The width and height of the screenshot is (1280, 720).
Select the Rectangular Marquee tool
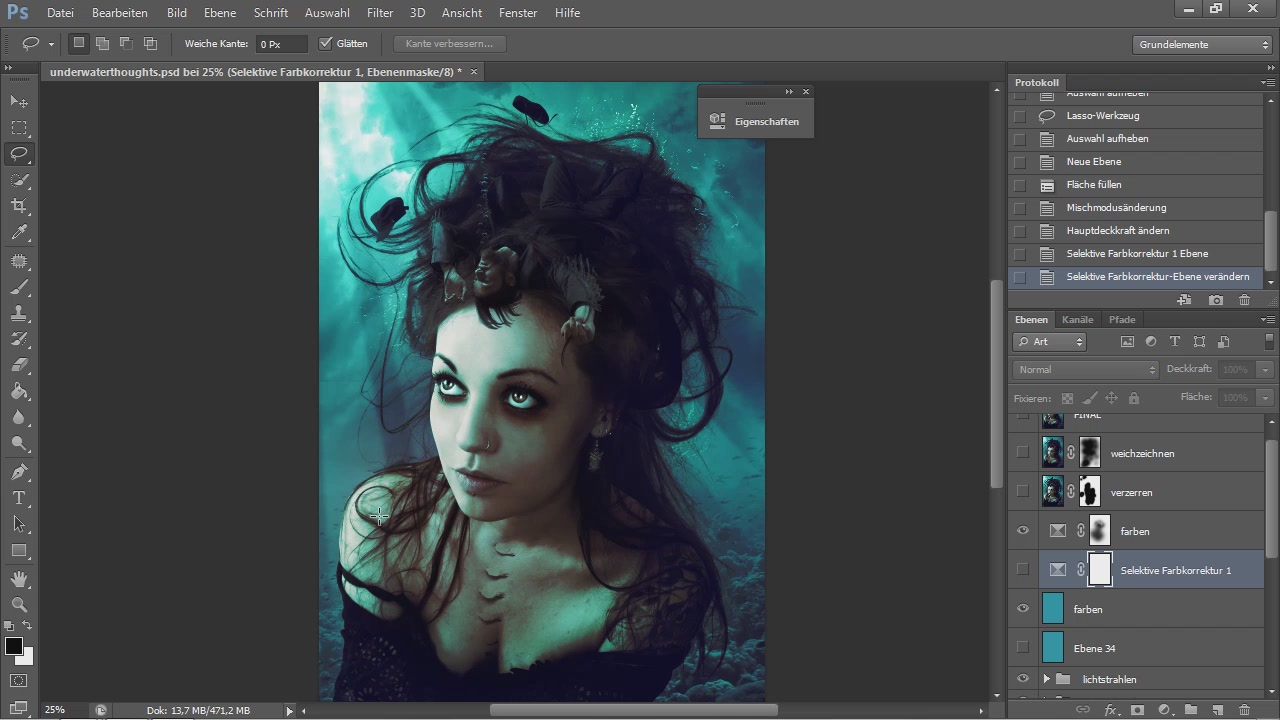coord(19,128)
